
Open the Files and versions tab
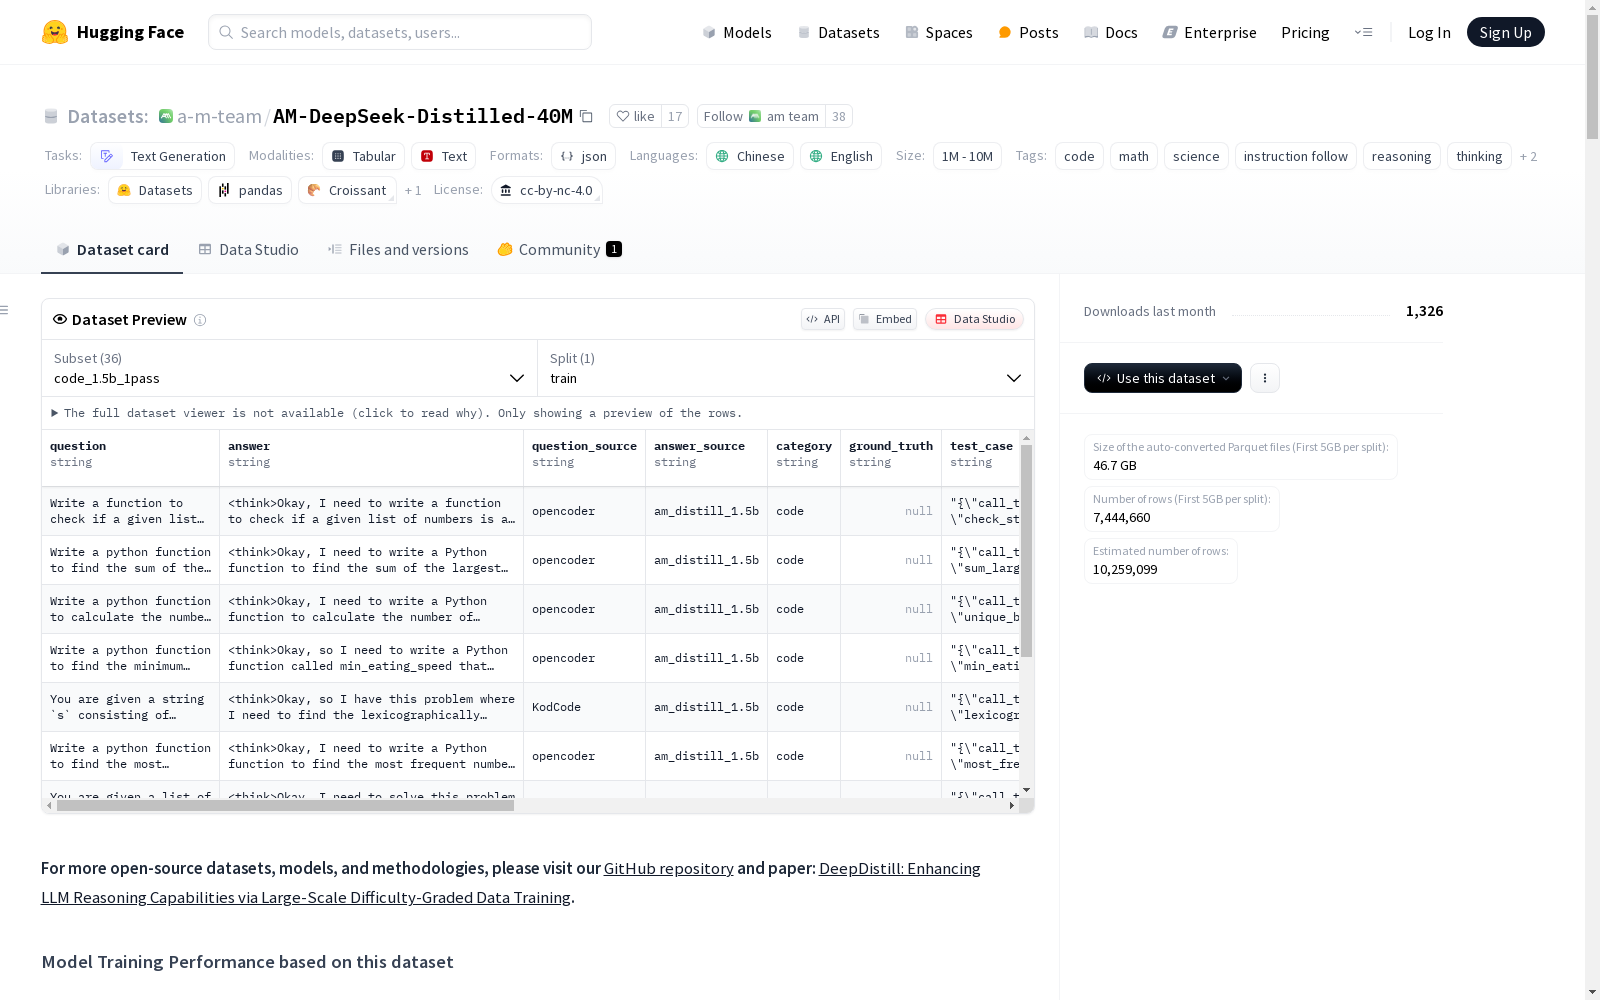point(398,250)
